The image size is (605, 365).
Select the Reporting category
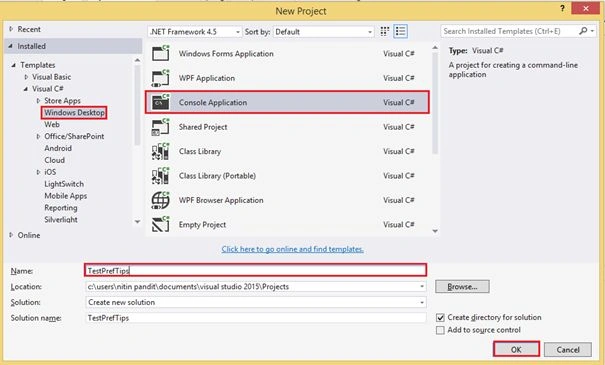coord(61,208)
